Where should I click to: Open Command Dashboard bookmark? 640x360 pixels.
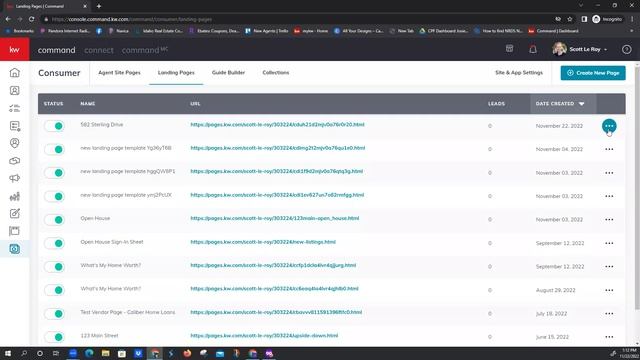point(553,31)
